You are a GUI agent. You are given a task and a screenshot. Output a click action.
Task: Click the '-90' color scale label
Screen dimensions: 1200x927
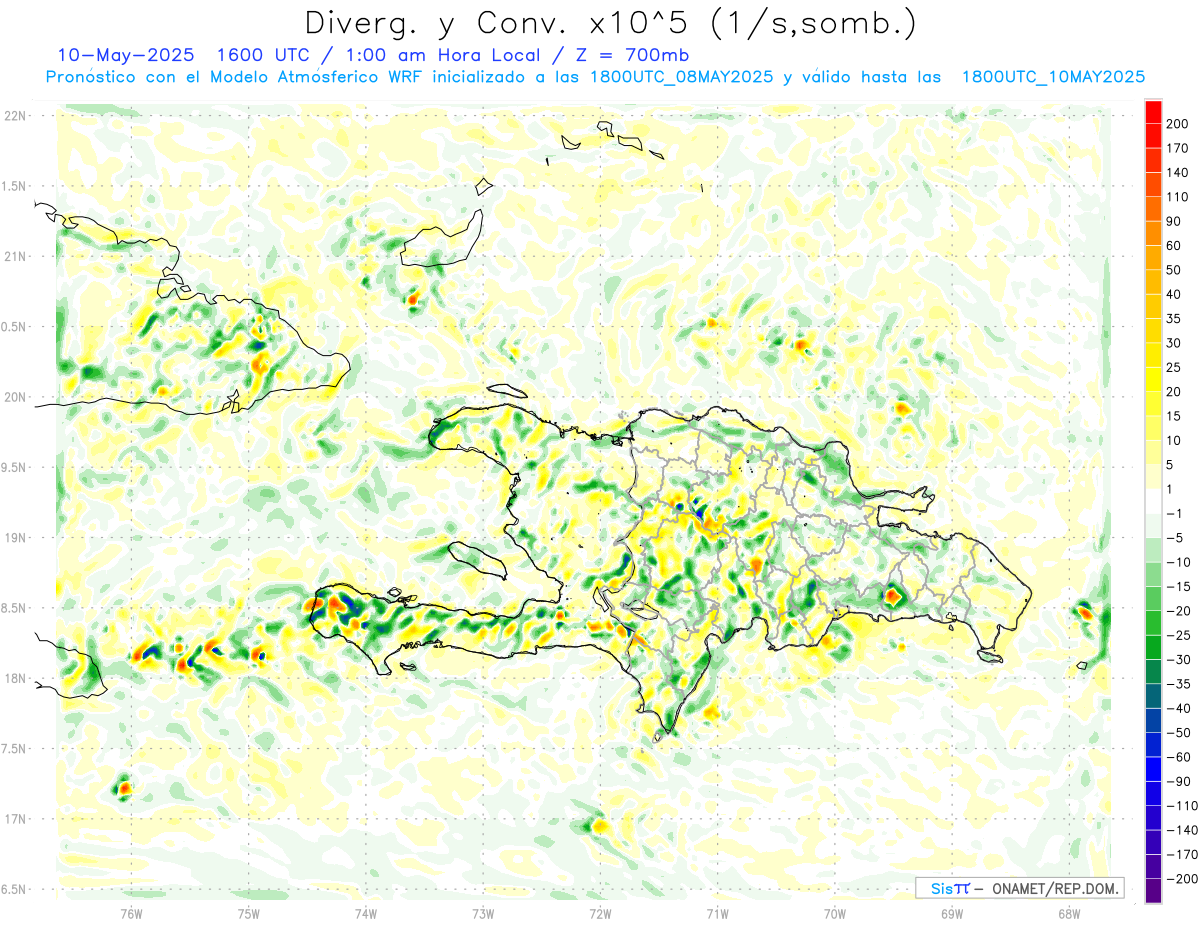click(1178, 781)
